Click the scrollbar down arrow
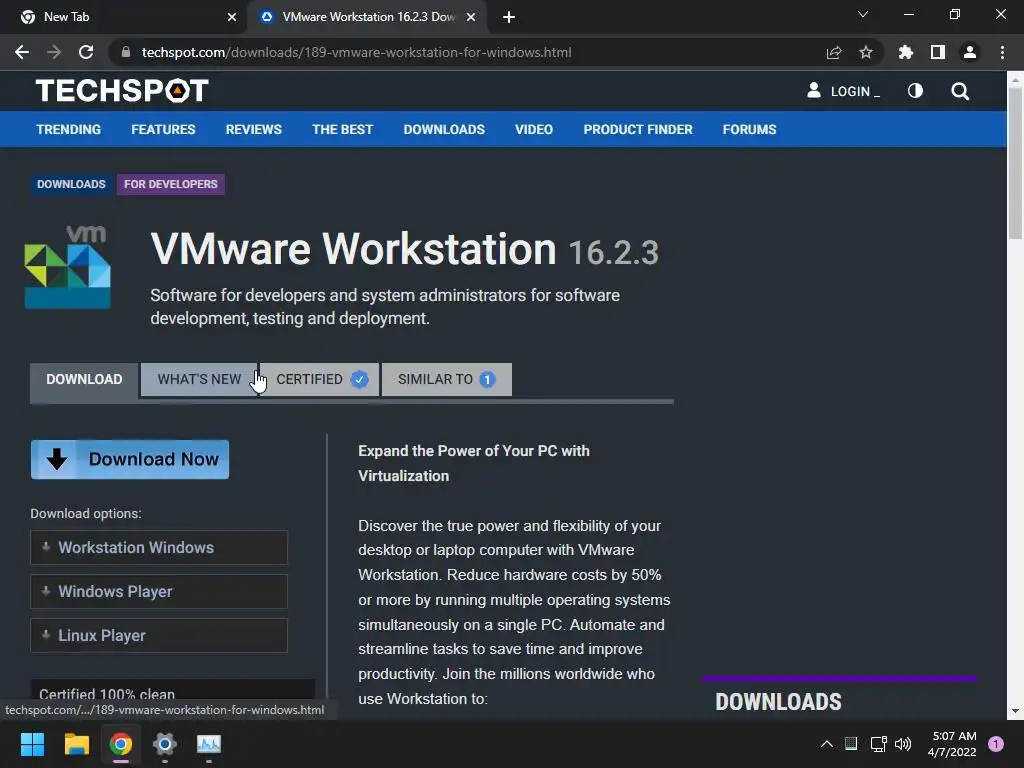Image resolution: width=1024 pixels, height=768 pixels. click(x=1015, y=711)
